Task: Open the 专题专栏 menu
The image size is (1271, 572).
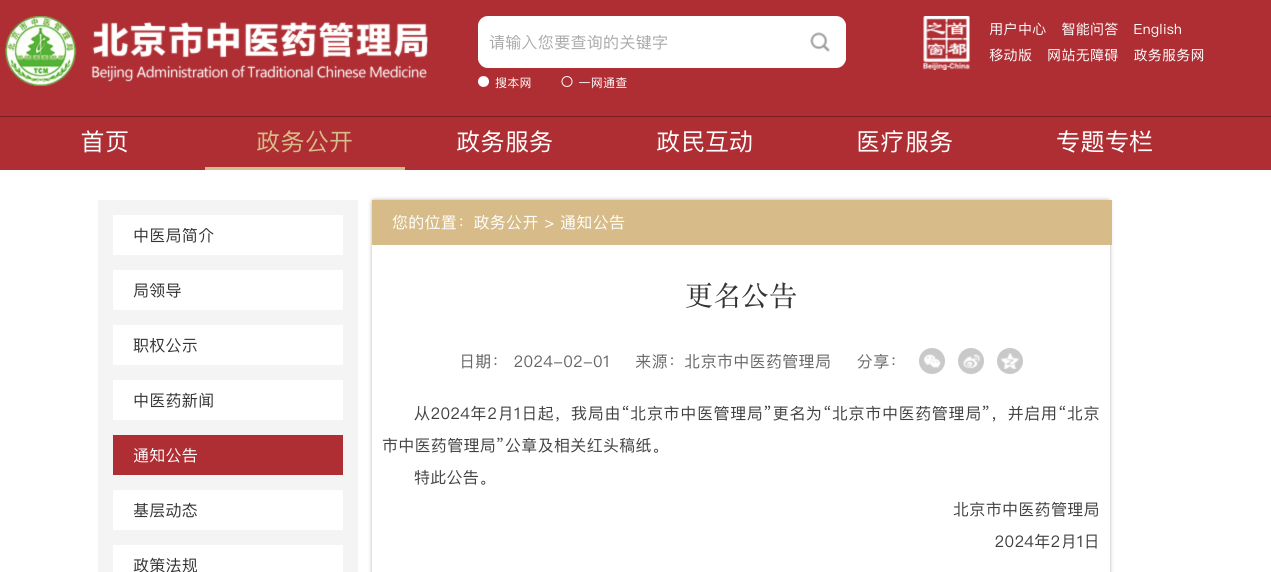Action: [1105, 142]
